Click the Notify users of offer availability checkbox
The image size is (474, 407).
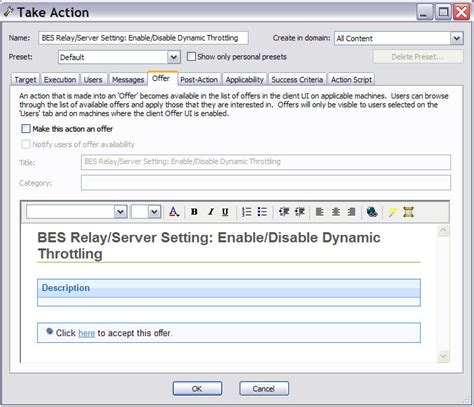pos(26,144)
